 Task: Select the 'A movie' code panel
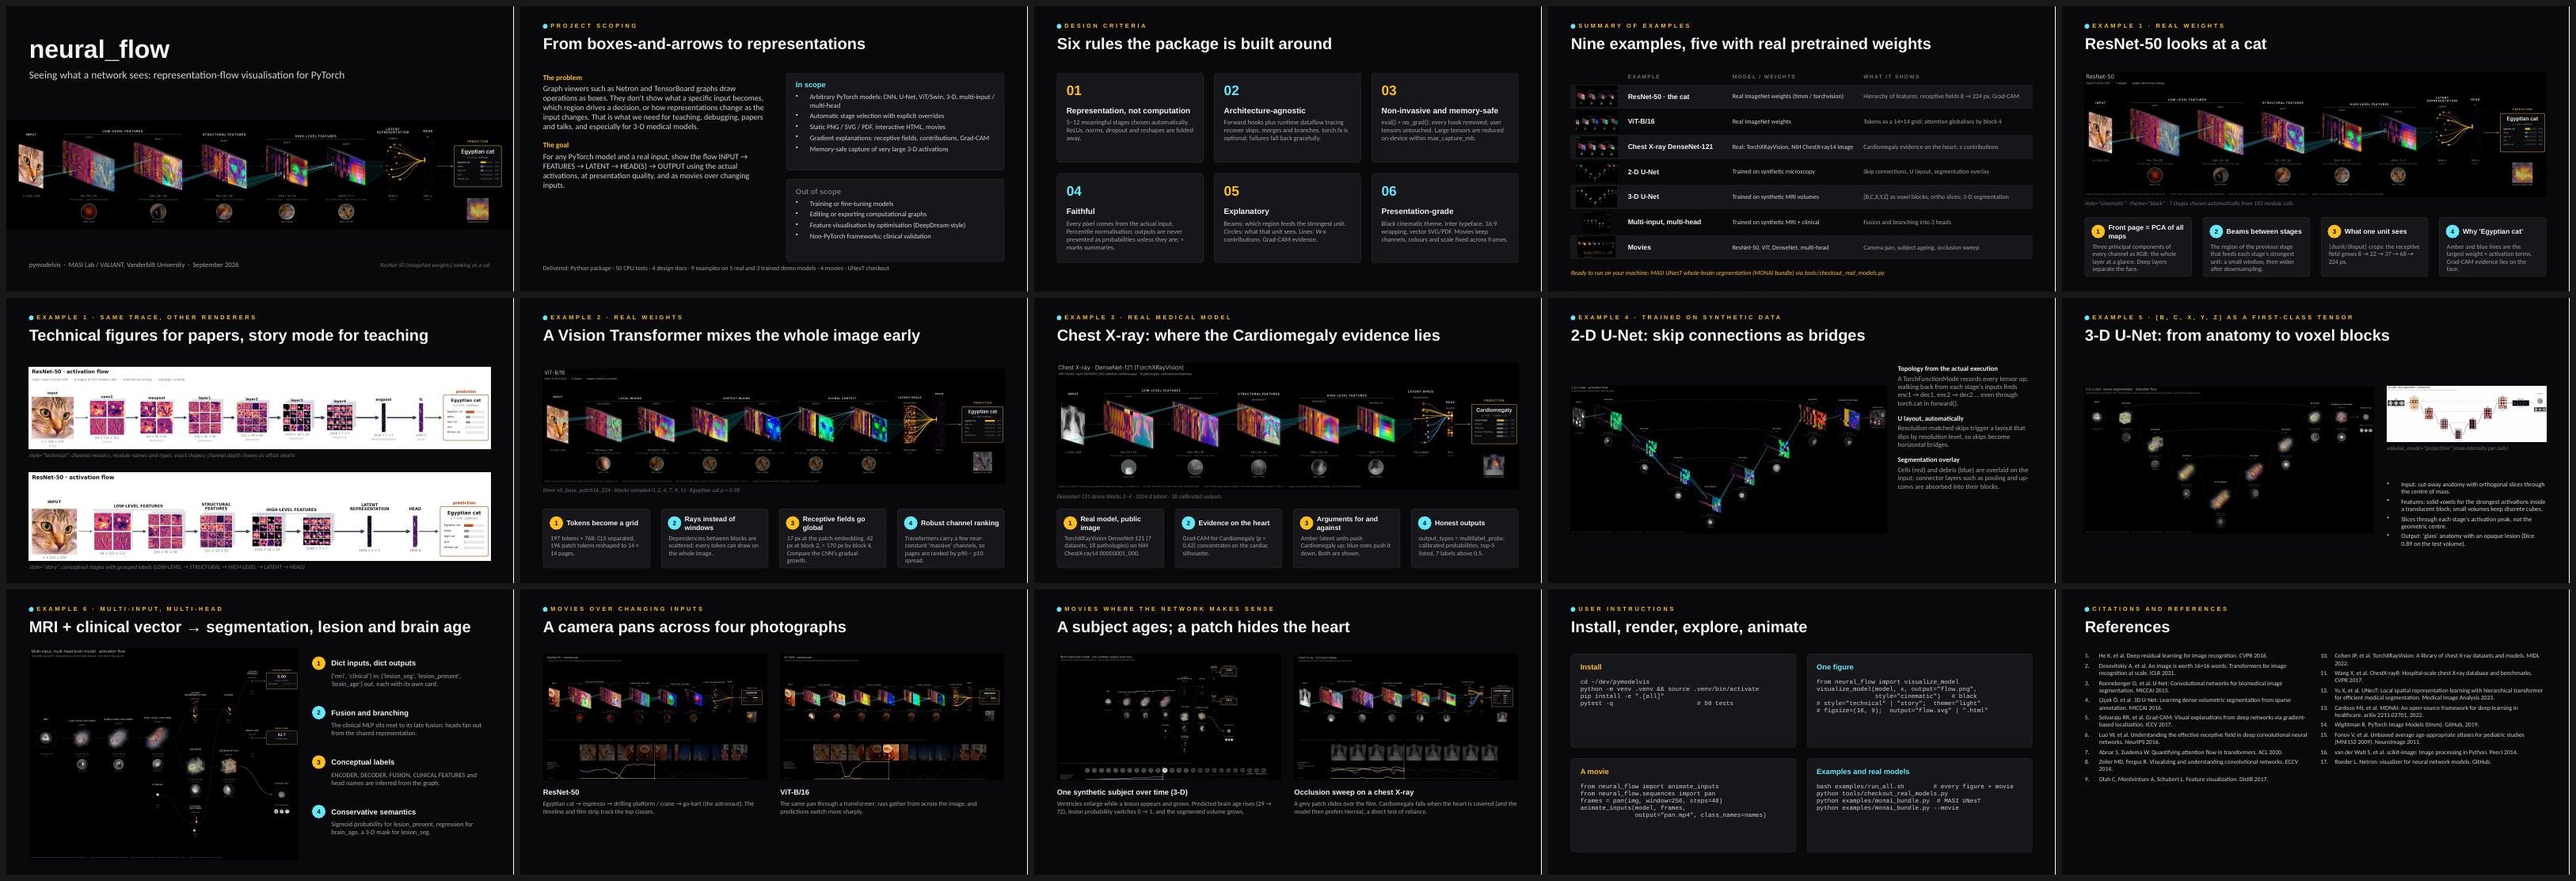pos(1683,805)
